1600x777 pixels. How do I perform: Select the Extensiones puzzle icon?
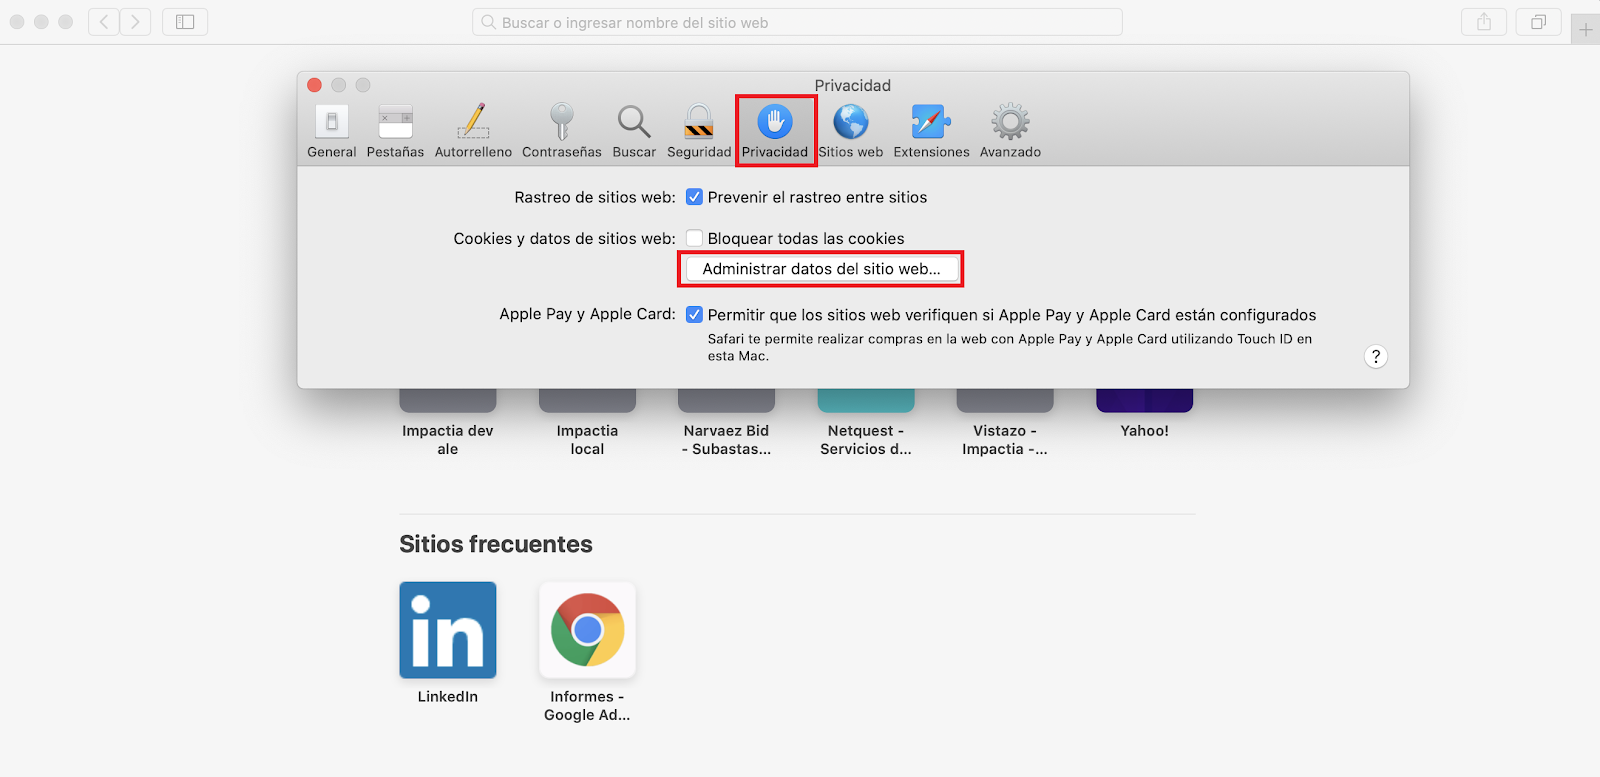(931, 131)
